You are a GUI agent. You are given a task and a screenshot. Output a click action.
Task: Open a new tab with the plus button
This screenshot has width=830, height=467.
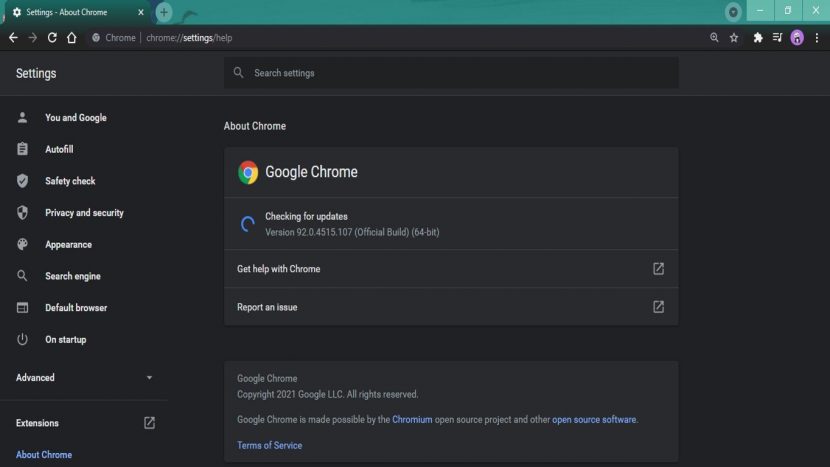(x=164, y=12)
